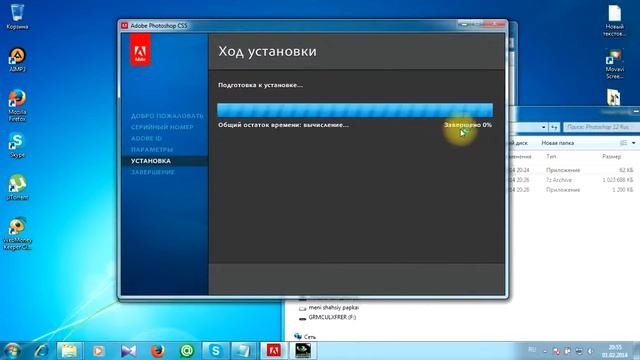
Task: Sort by the Тип column header
Action: (x=551, y=156)
